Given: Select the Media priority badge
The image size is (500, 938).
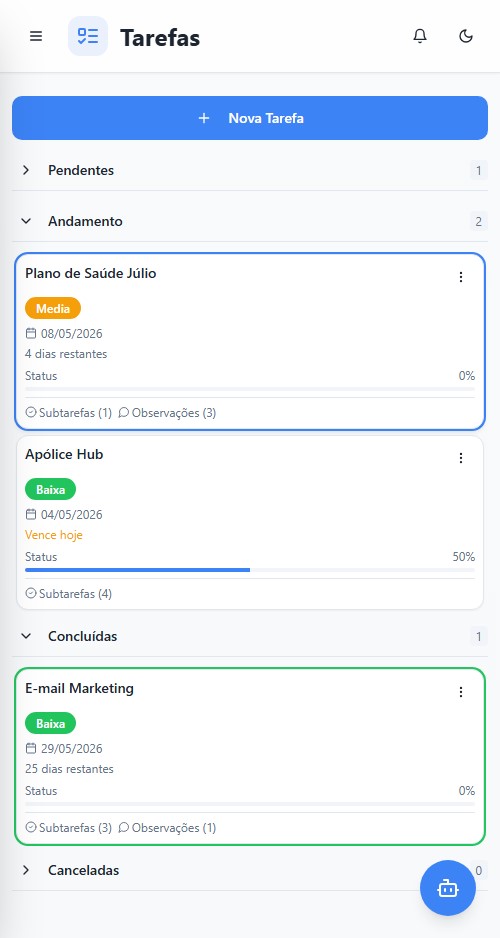Looking at the screenshot, I should pyautogui.click(x=53, y=309).
